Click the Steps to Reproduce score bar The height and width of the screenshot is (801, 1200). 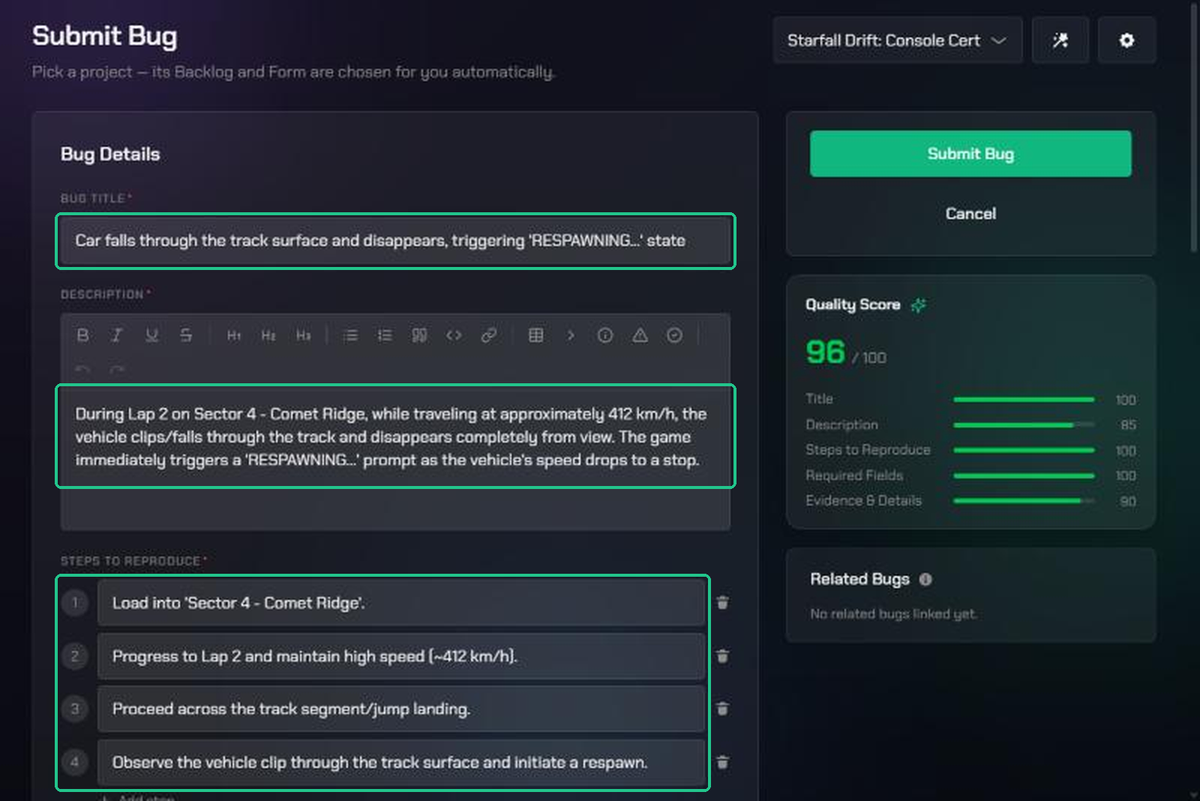pos(1024,450)
